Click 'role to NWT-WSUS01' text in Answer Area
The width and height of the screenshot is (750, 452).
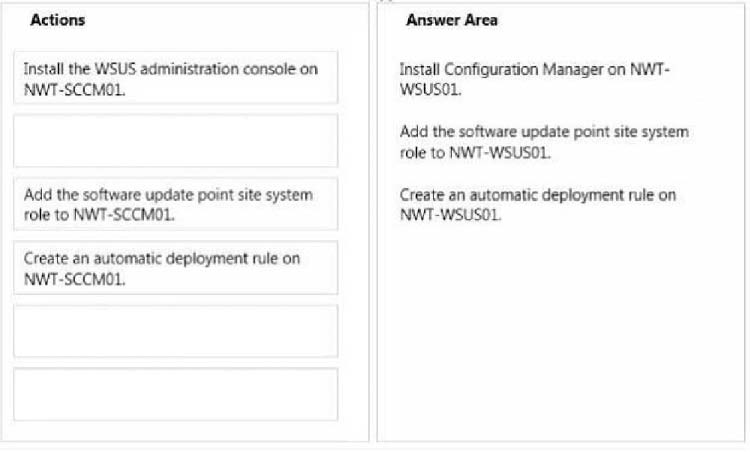coord(475,153)
